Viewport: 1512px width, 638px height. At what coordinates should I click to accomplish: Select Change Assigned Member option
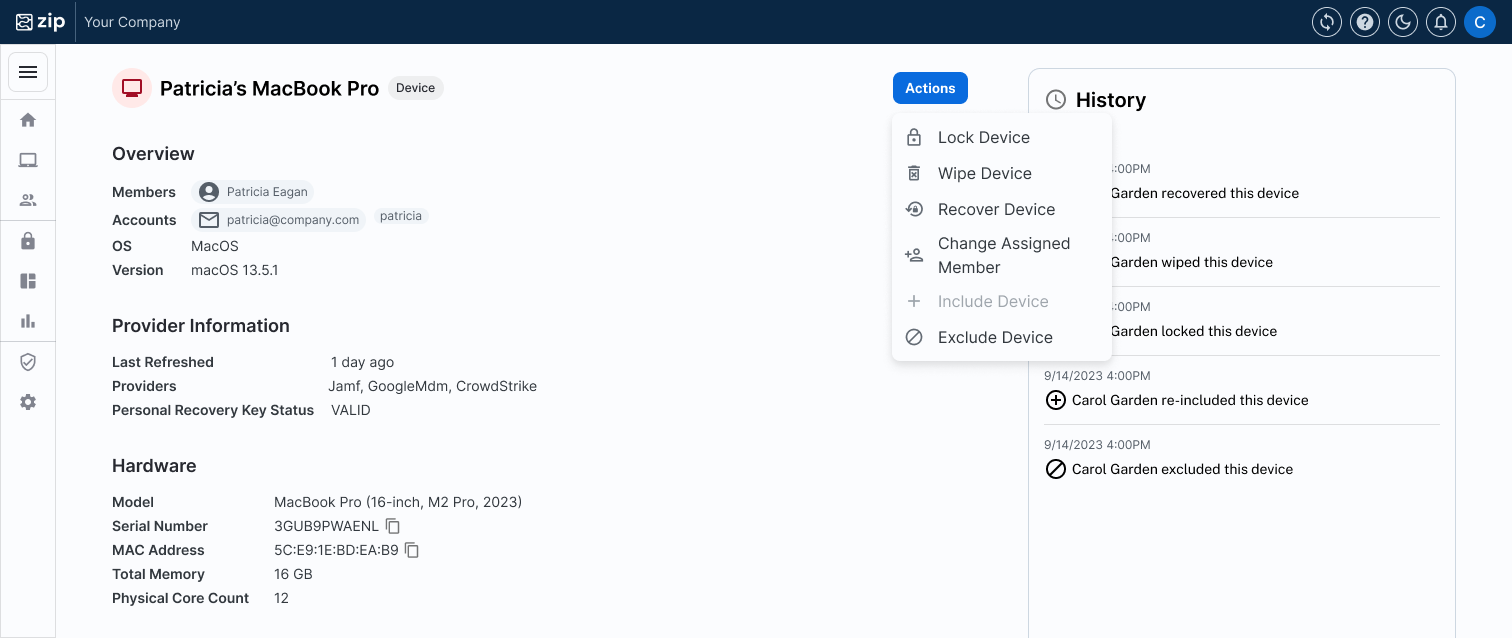(1003, 255)
